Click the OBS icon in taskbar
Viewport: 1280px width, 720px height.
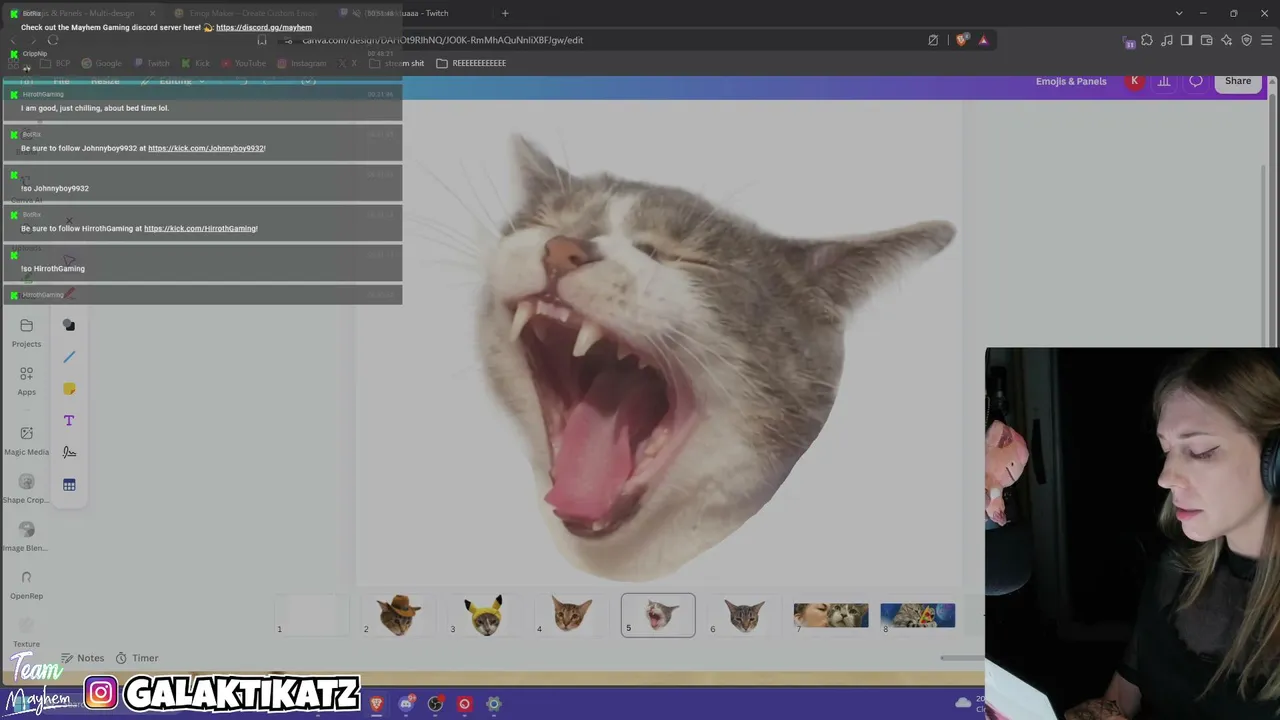pos(435,704)
